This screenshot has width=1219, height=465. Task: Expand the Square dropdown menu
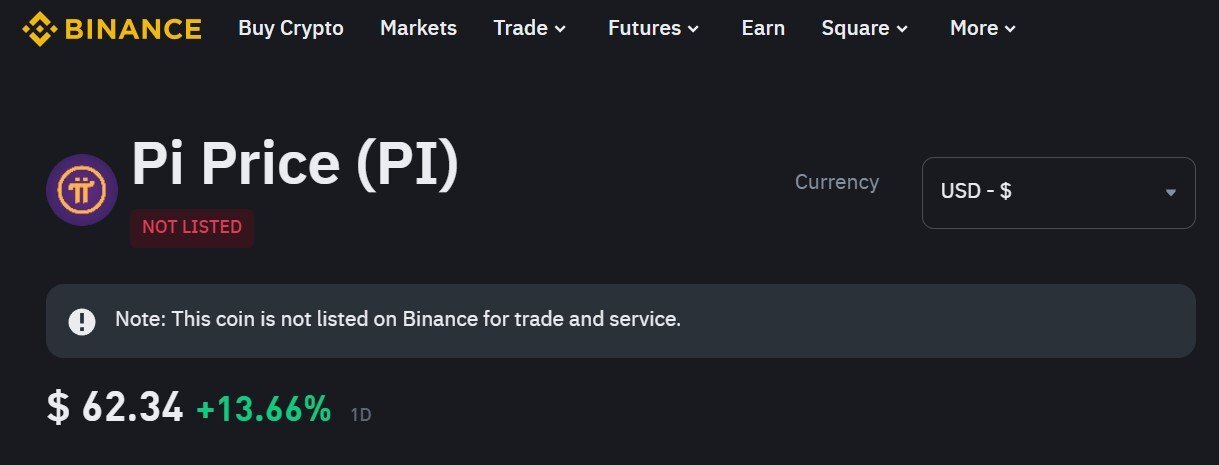click(865, 28)
